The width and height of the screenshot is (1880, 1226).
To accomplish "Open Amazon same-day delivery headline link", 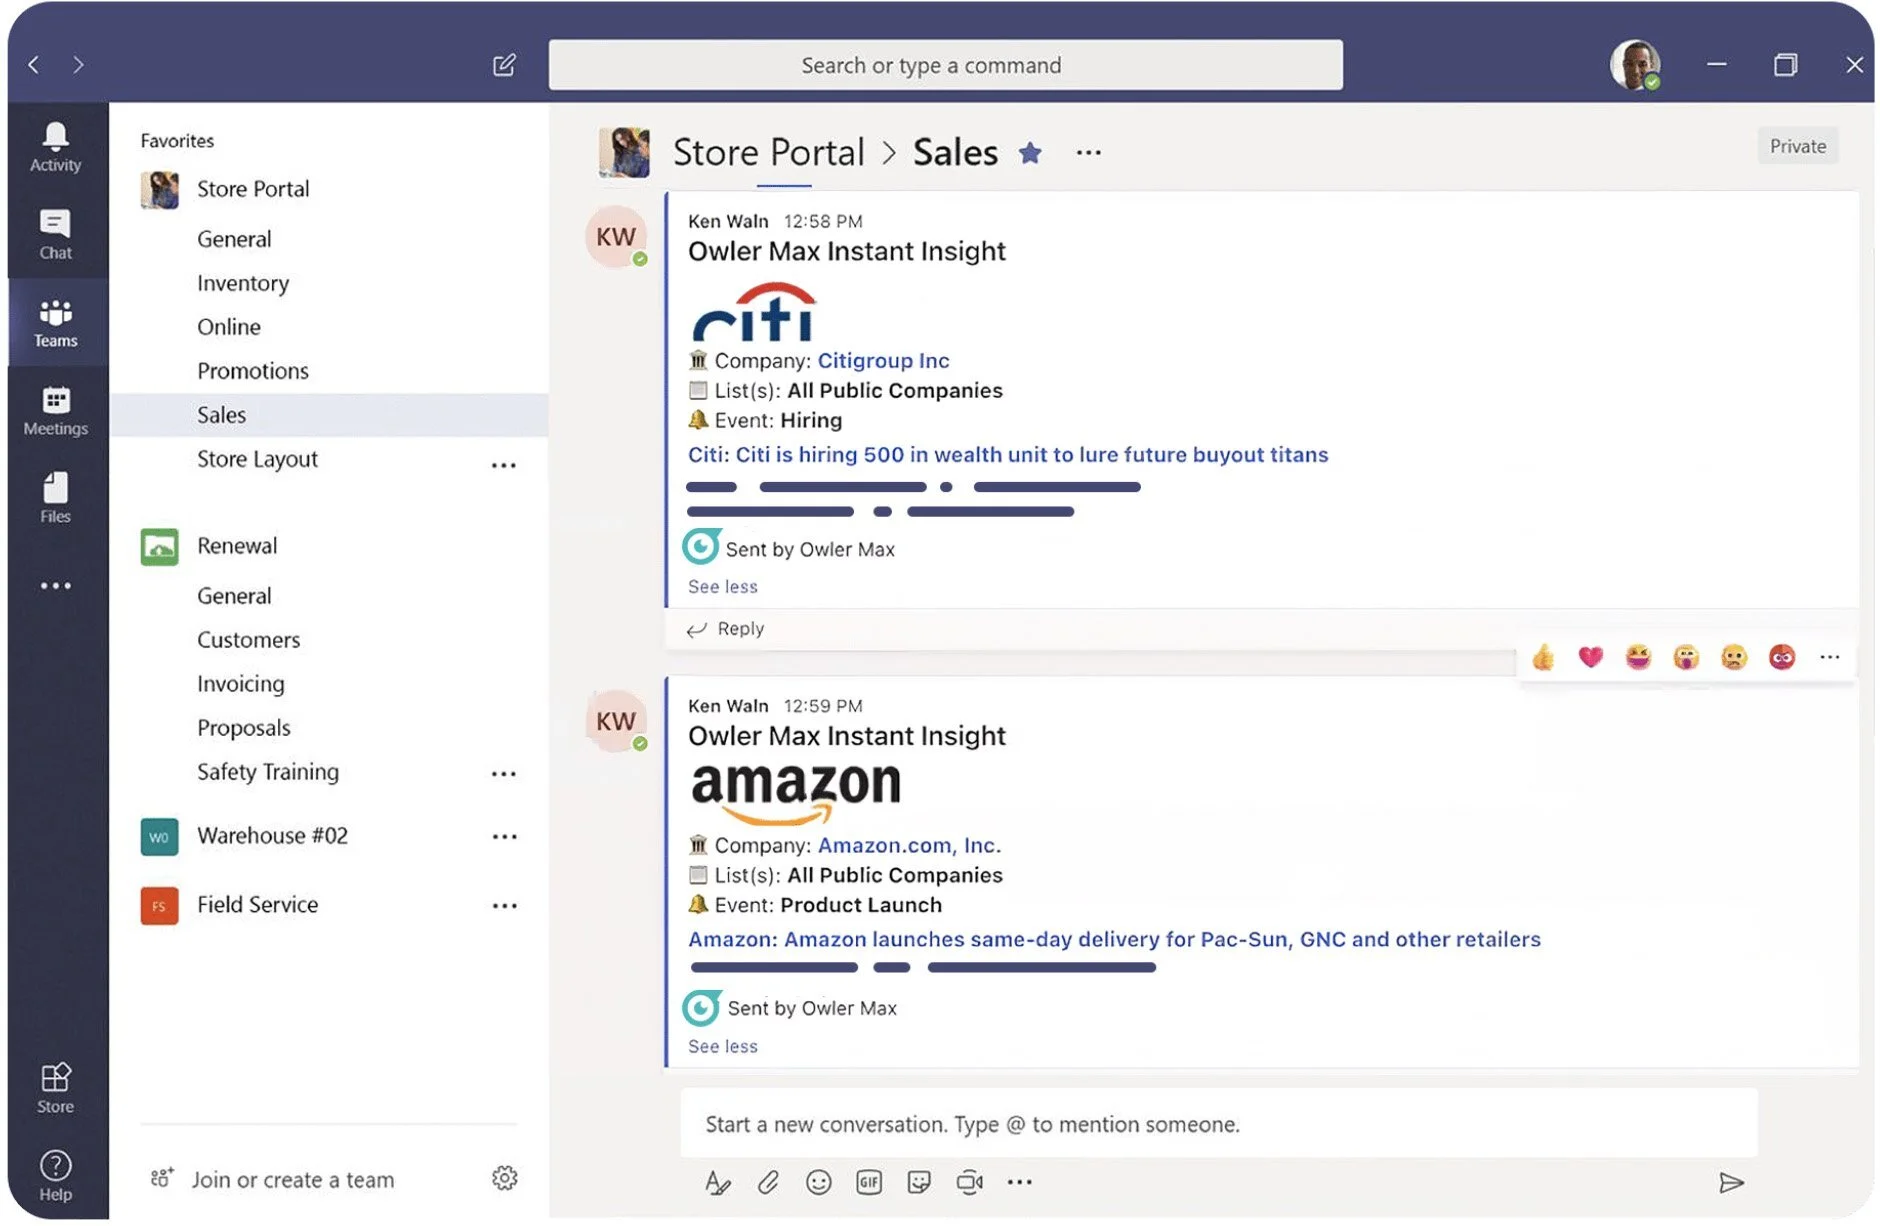I will [x=1114, y=940].
